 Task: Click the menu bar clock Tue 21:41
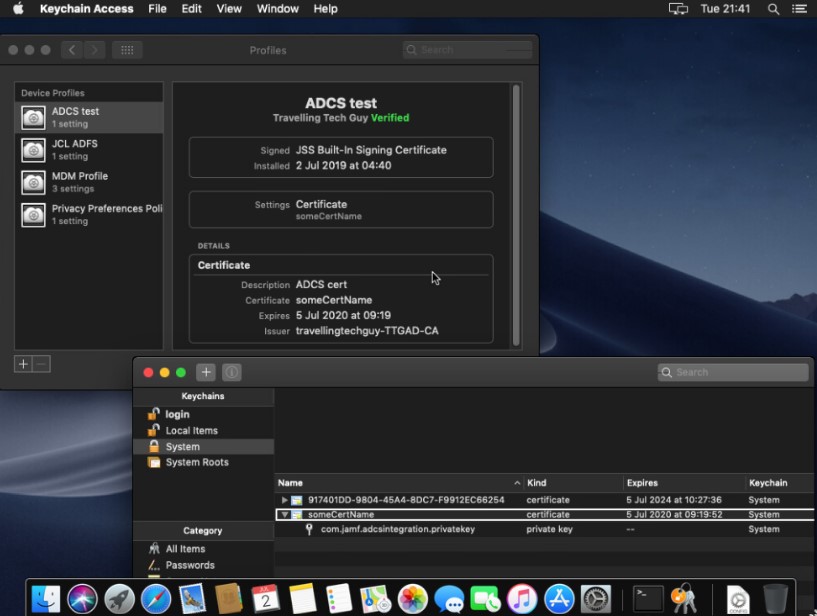725,9
